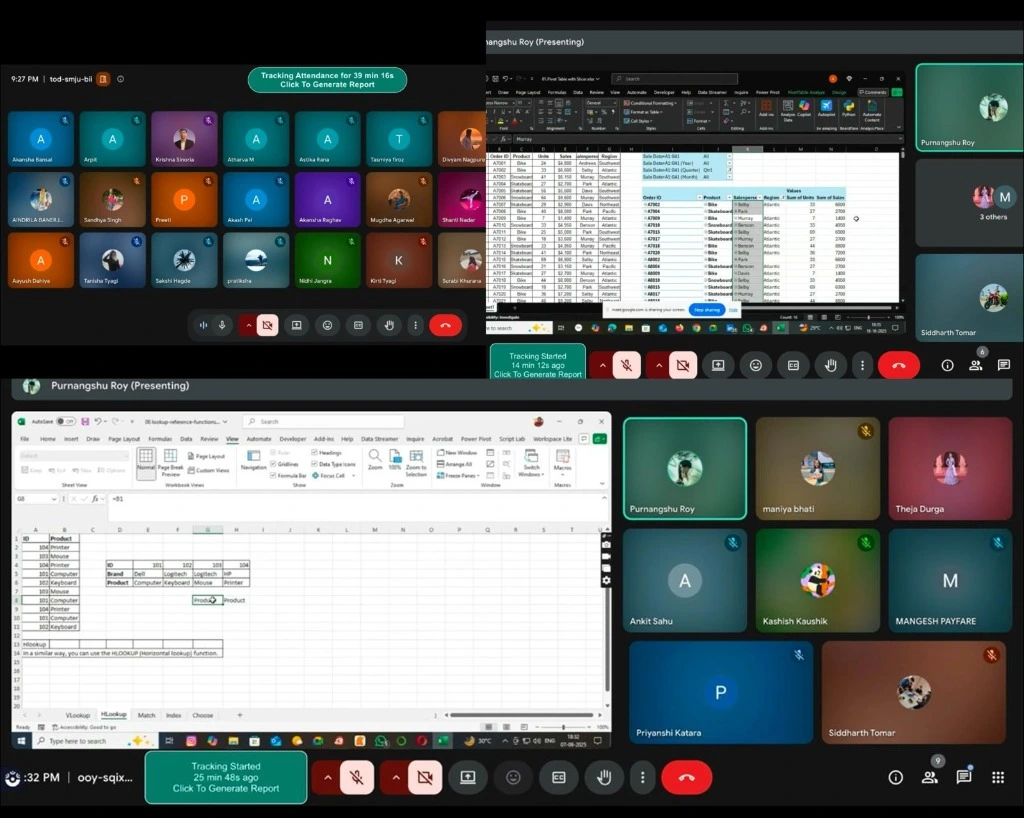Click Generate Report tracking 39 min attendance
Screen dimensions: 1024x818
coord(327,80)
